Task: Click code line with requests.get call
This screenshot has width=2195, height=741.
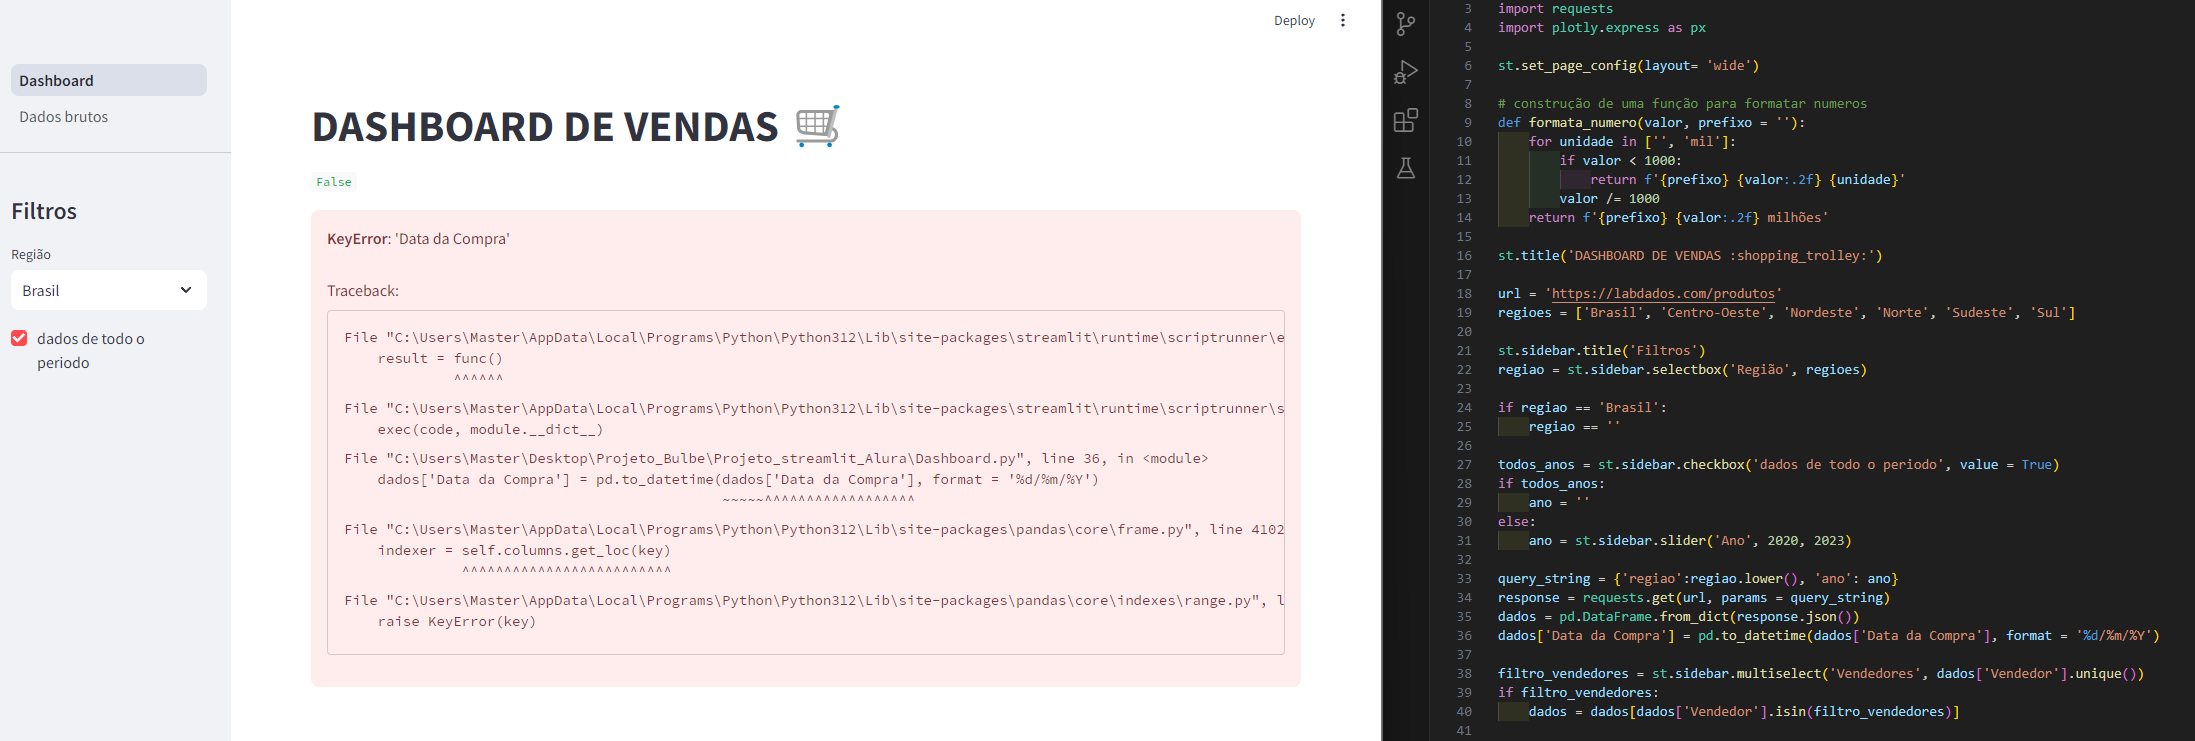Action: (1693, 597)
